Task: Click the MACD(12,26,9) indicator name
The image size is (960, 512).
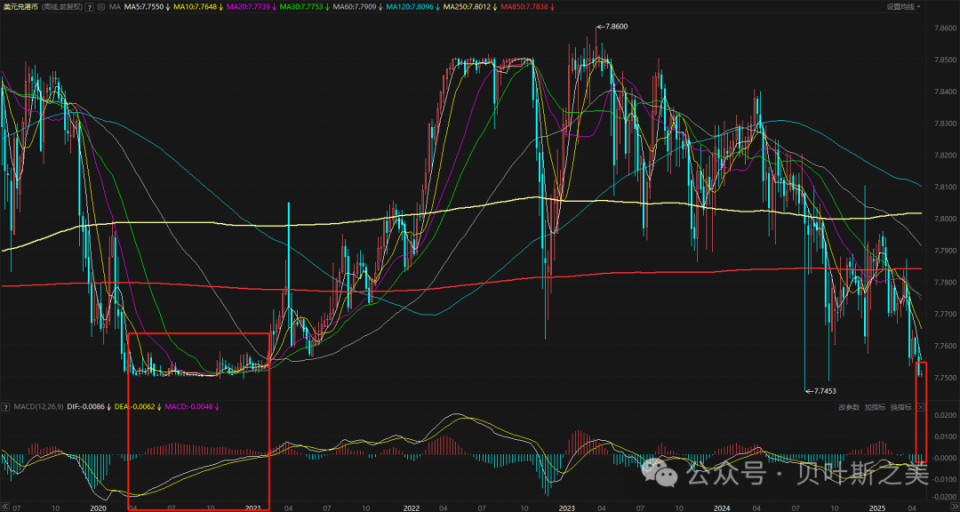Action: [36, 407]
